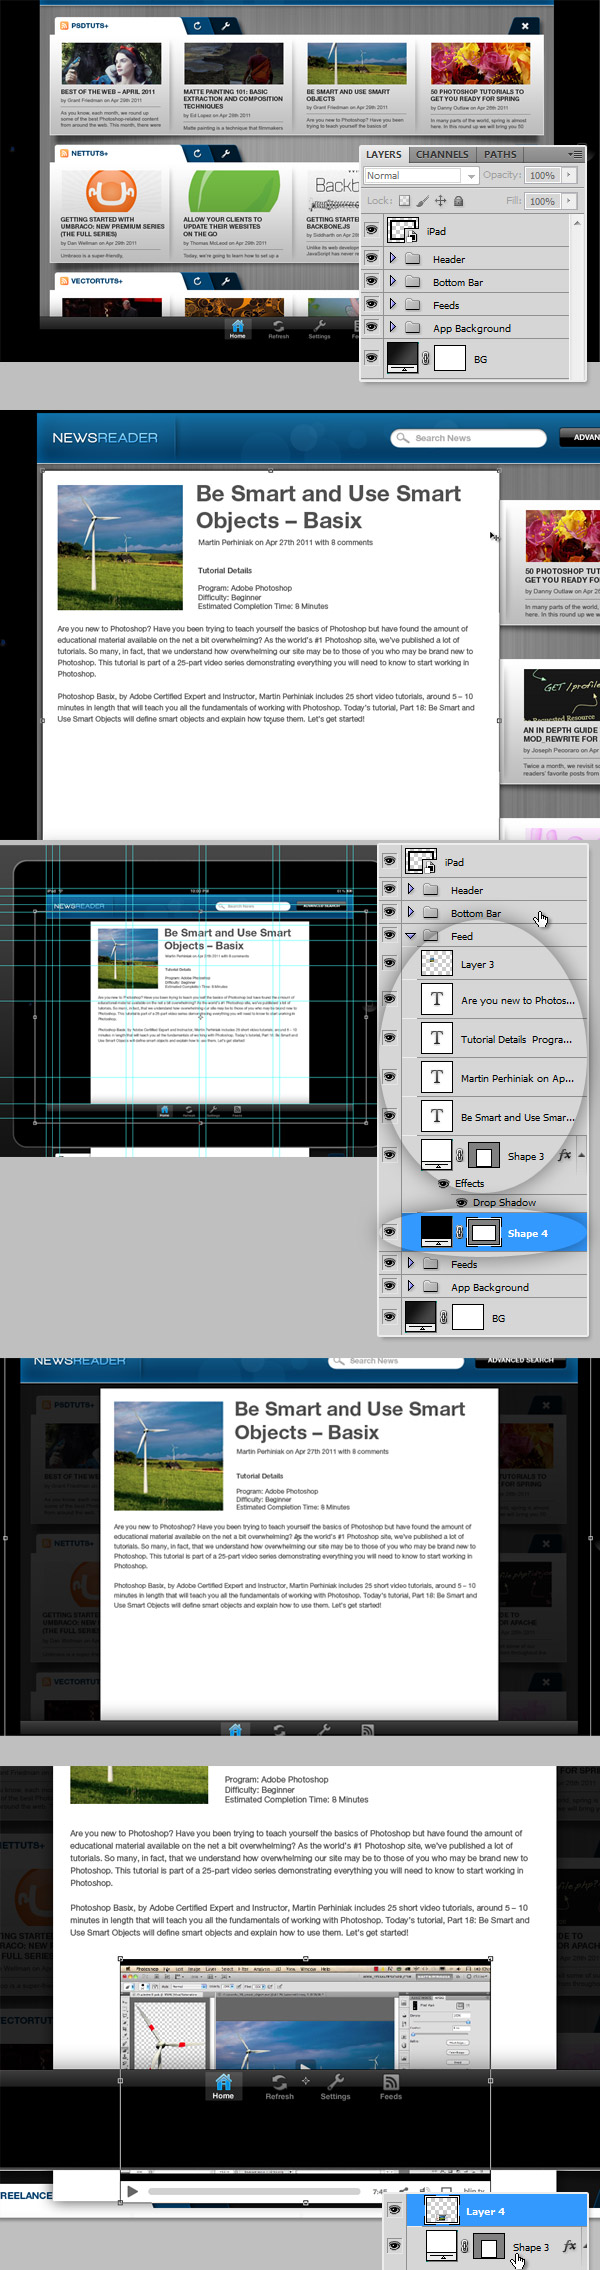Screen dimensions: 600x2270
Task: Click the refresh icon on the PSDTUTS+ tab
Action: tap(197, 25)
